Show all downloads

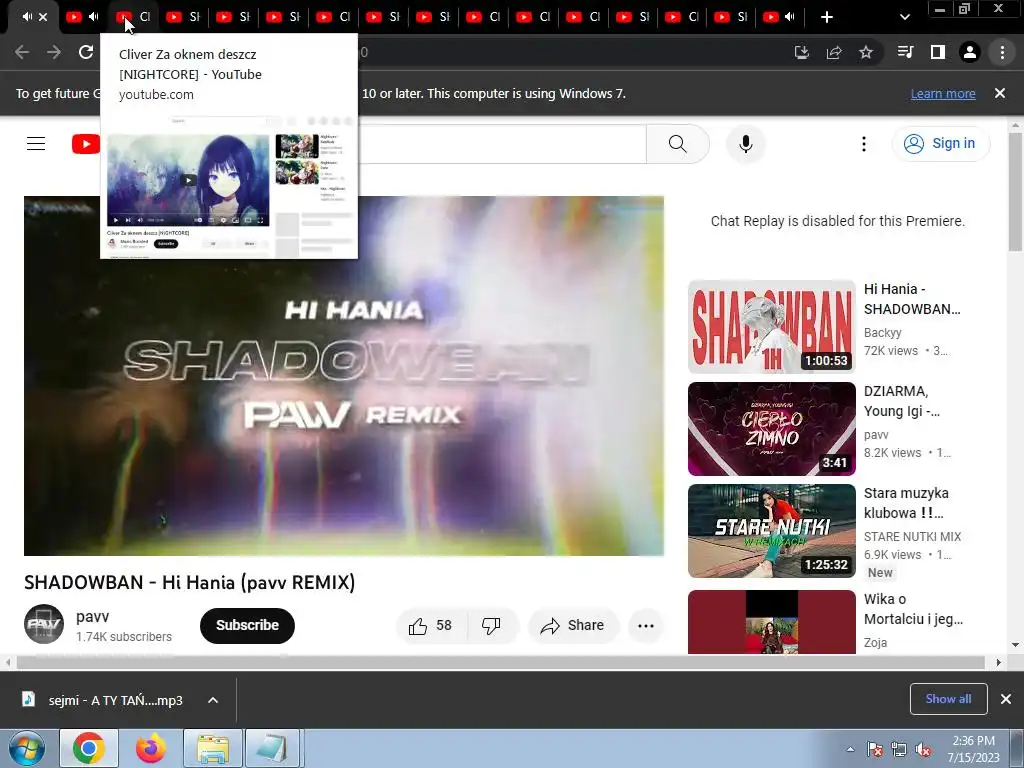(948, 699)
